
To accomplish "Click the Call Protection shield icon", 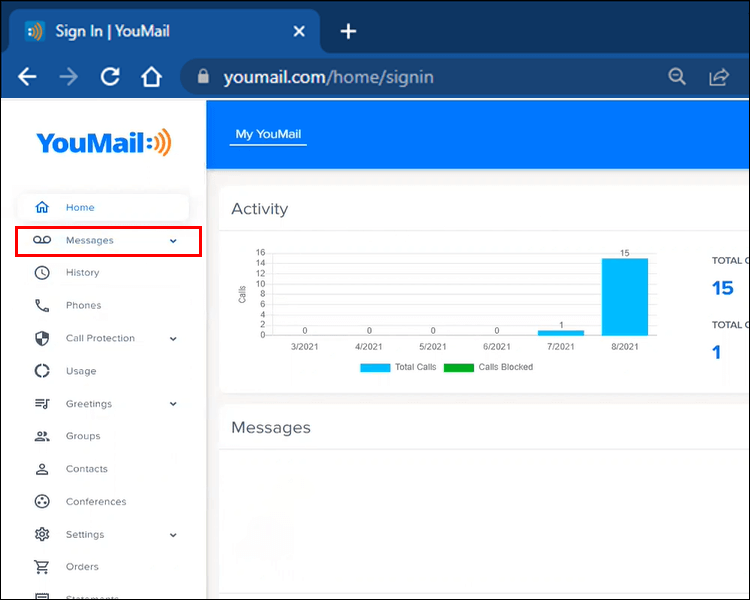I will [42, 338].
